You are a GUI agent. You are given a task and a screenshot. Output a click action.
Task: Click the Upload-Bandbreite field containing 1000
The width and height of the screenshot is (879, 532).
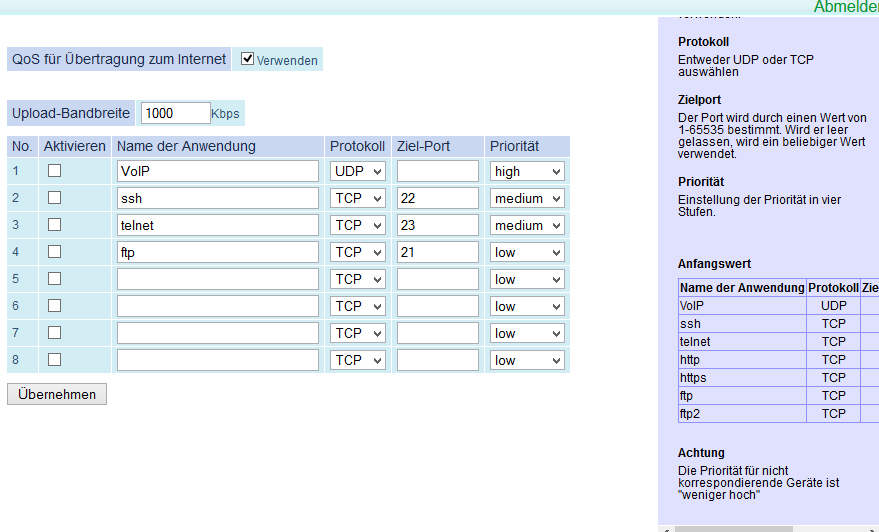175,113
